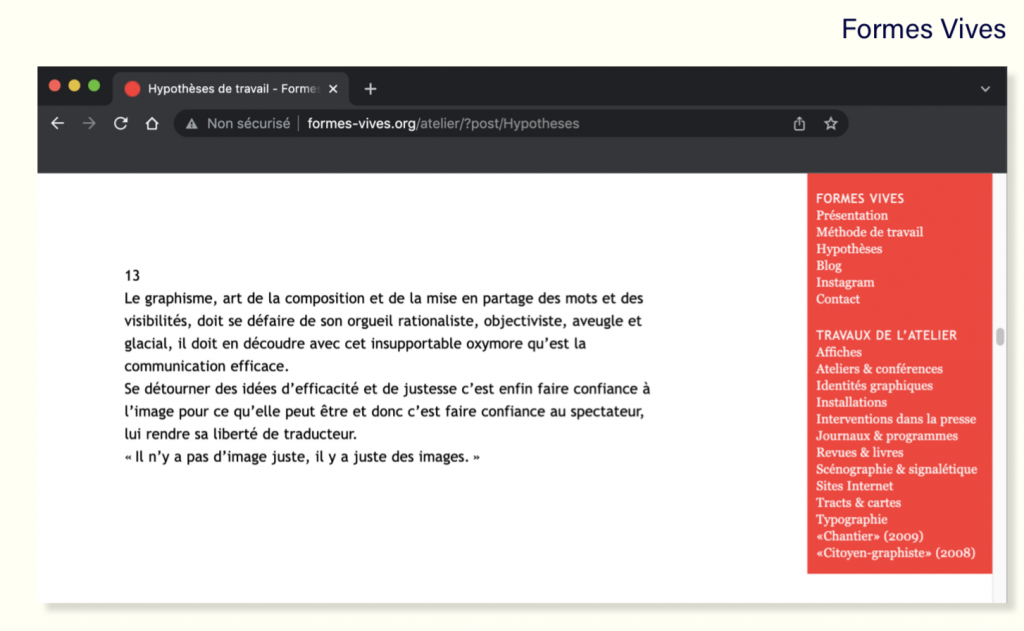Go to the Hypothèses sidebar link
Viewport: 1024px width, 631px height.
[x=849, y=249]
